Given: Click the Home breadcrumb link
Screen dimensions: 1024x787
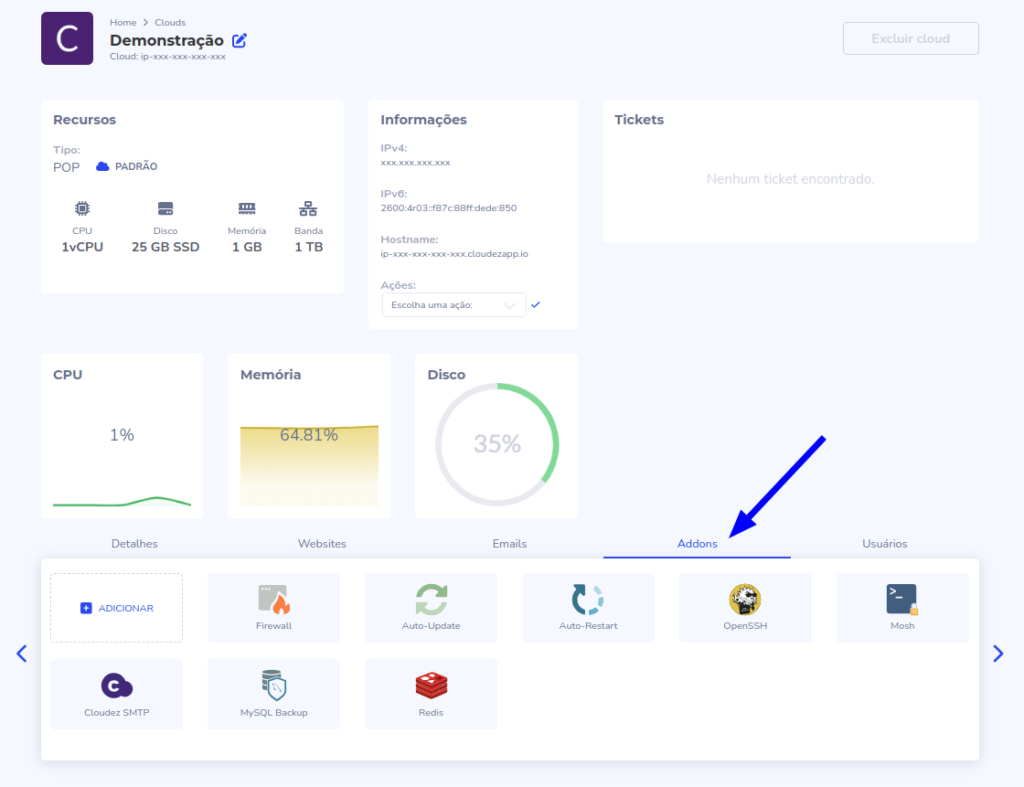Looking at the screenshot, I should click(123, 22).
